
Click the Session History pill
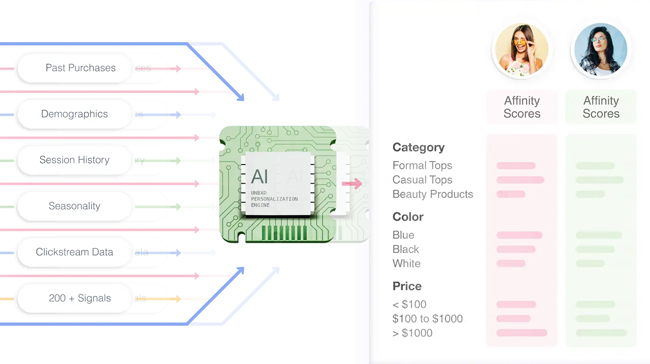click(74, 160)
